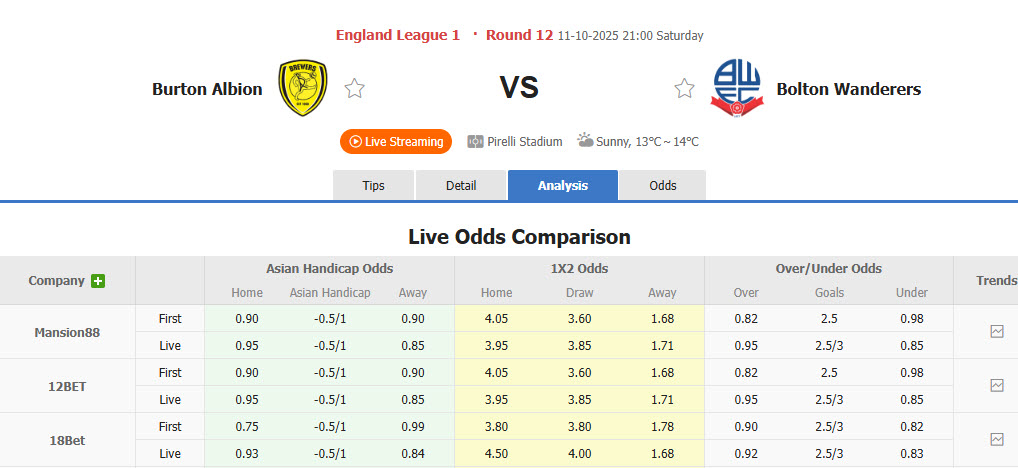Favorite Bolton Wanderers with the star icon

point(684,89)
